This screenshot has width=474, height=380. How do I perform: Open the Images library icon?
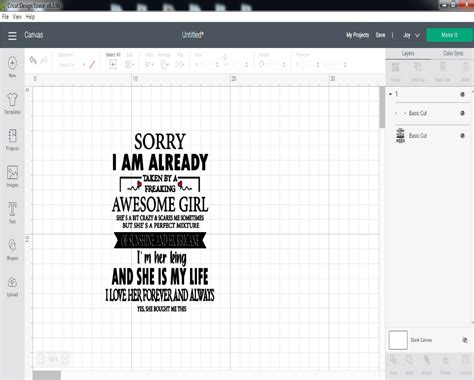[x=12, y=173]
